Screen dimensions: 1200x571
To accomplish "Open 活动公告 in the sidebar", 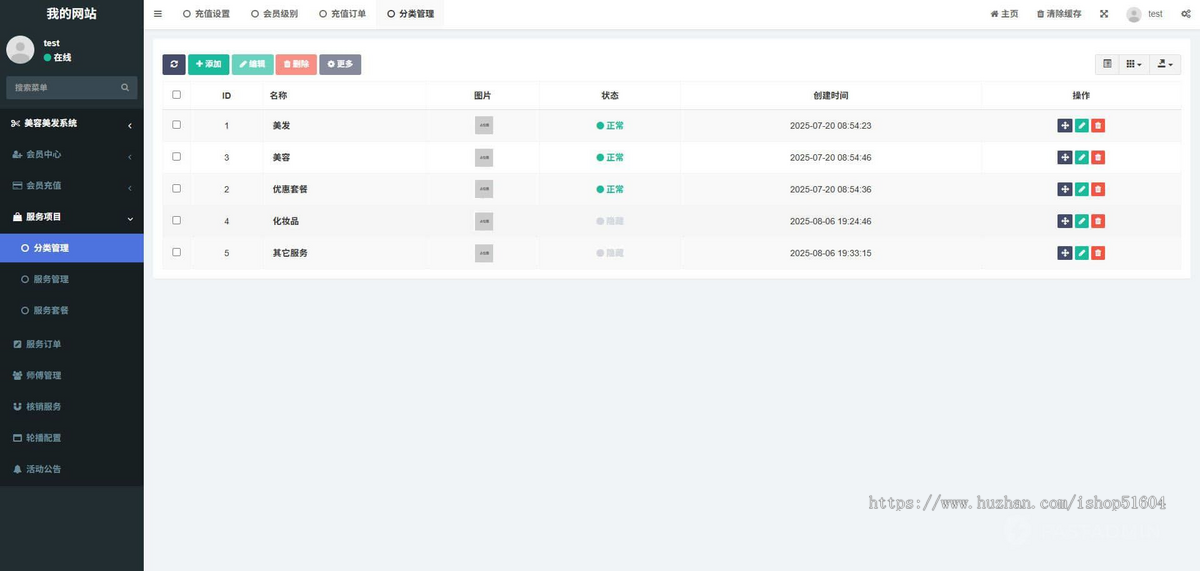I will (72, 469).
